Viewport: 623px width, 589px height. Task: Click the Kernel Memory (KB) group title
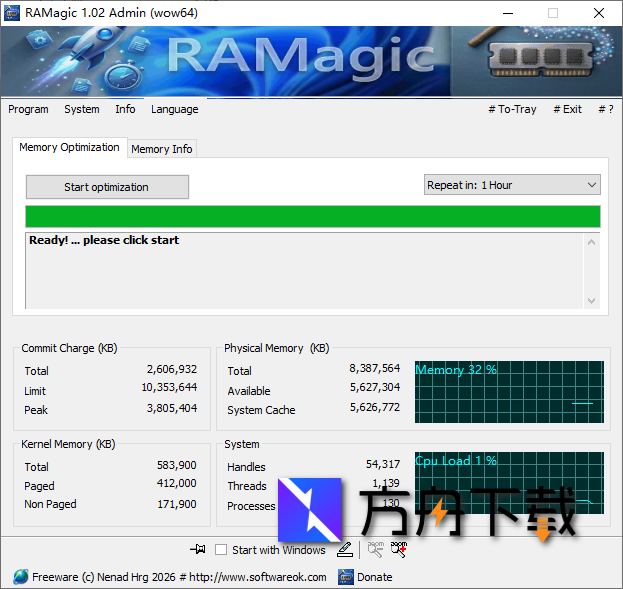[68, 444]
